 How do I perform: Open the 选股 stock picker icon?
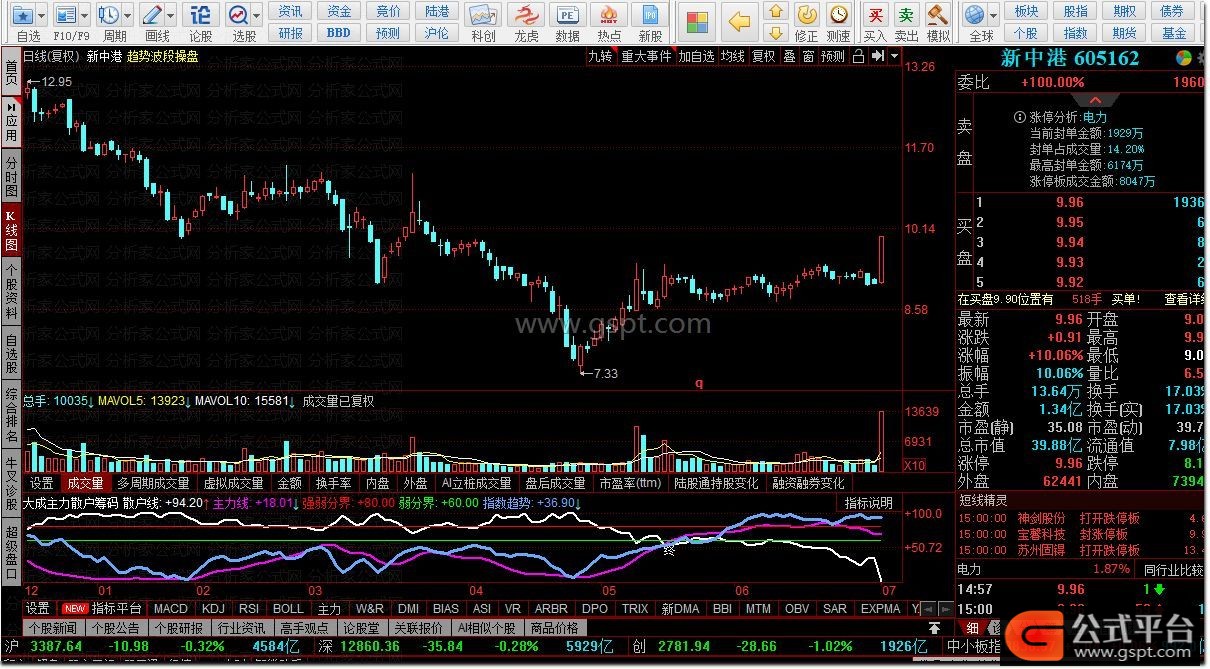pyautogui.click(x=238, y=15)
